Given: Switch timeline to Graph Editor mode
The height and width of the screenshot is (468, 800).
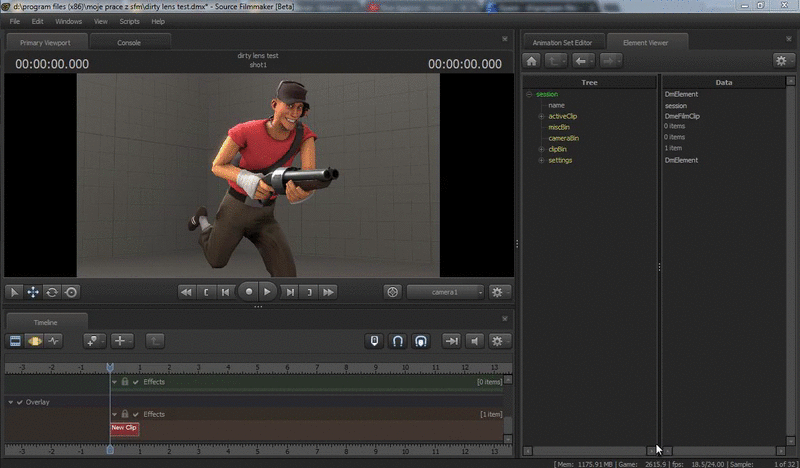Looking at the screenshot, I should [53, 341].
